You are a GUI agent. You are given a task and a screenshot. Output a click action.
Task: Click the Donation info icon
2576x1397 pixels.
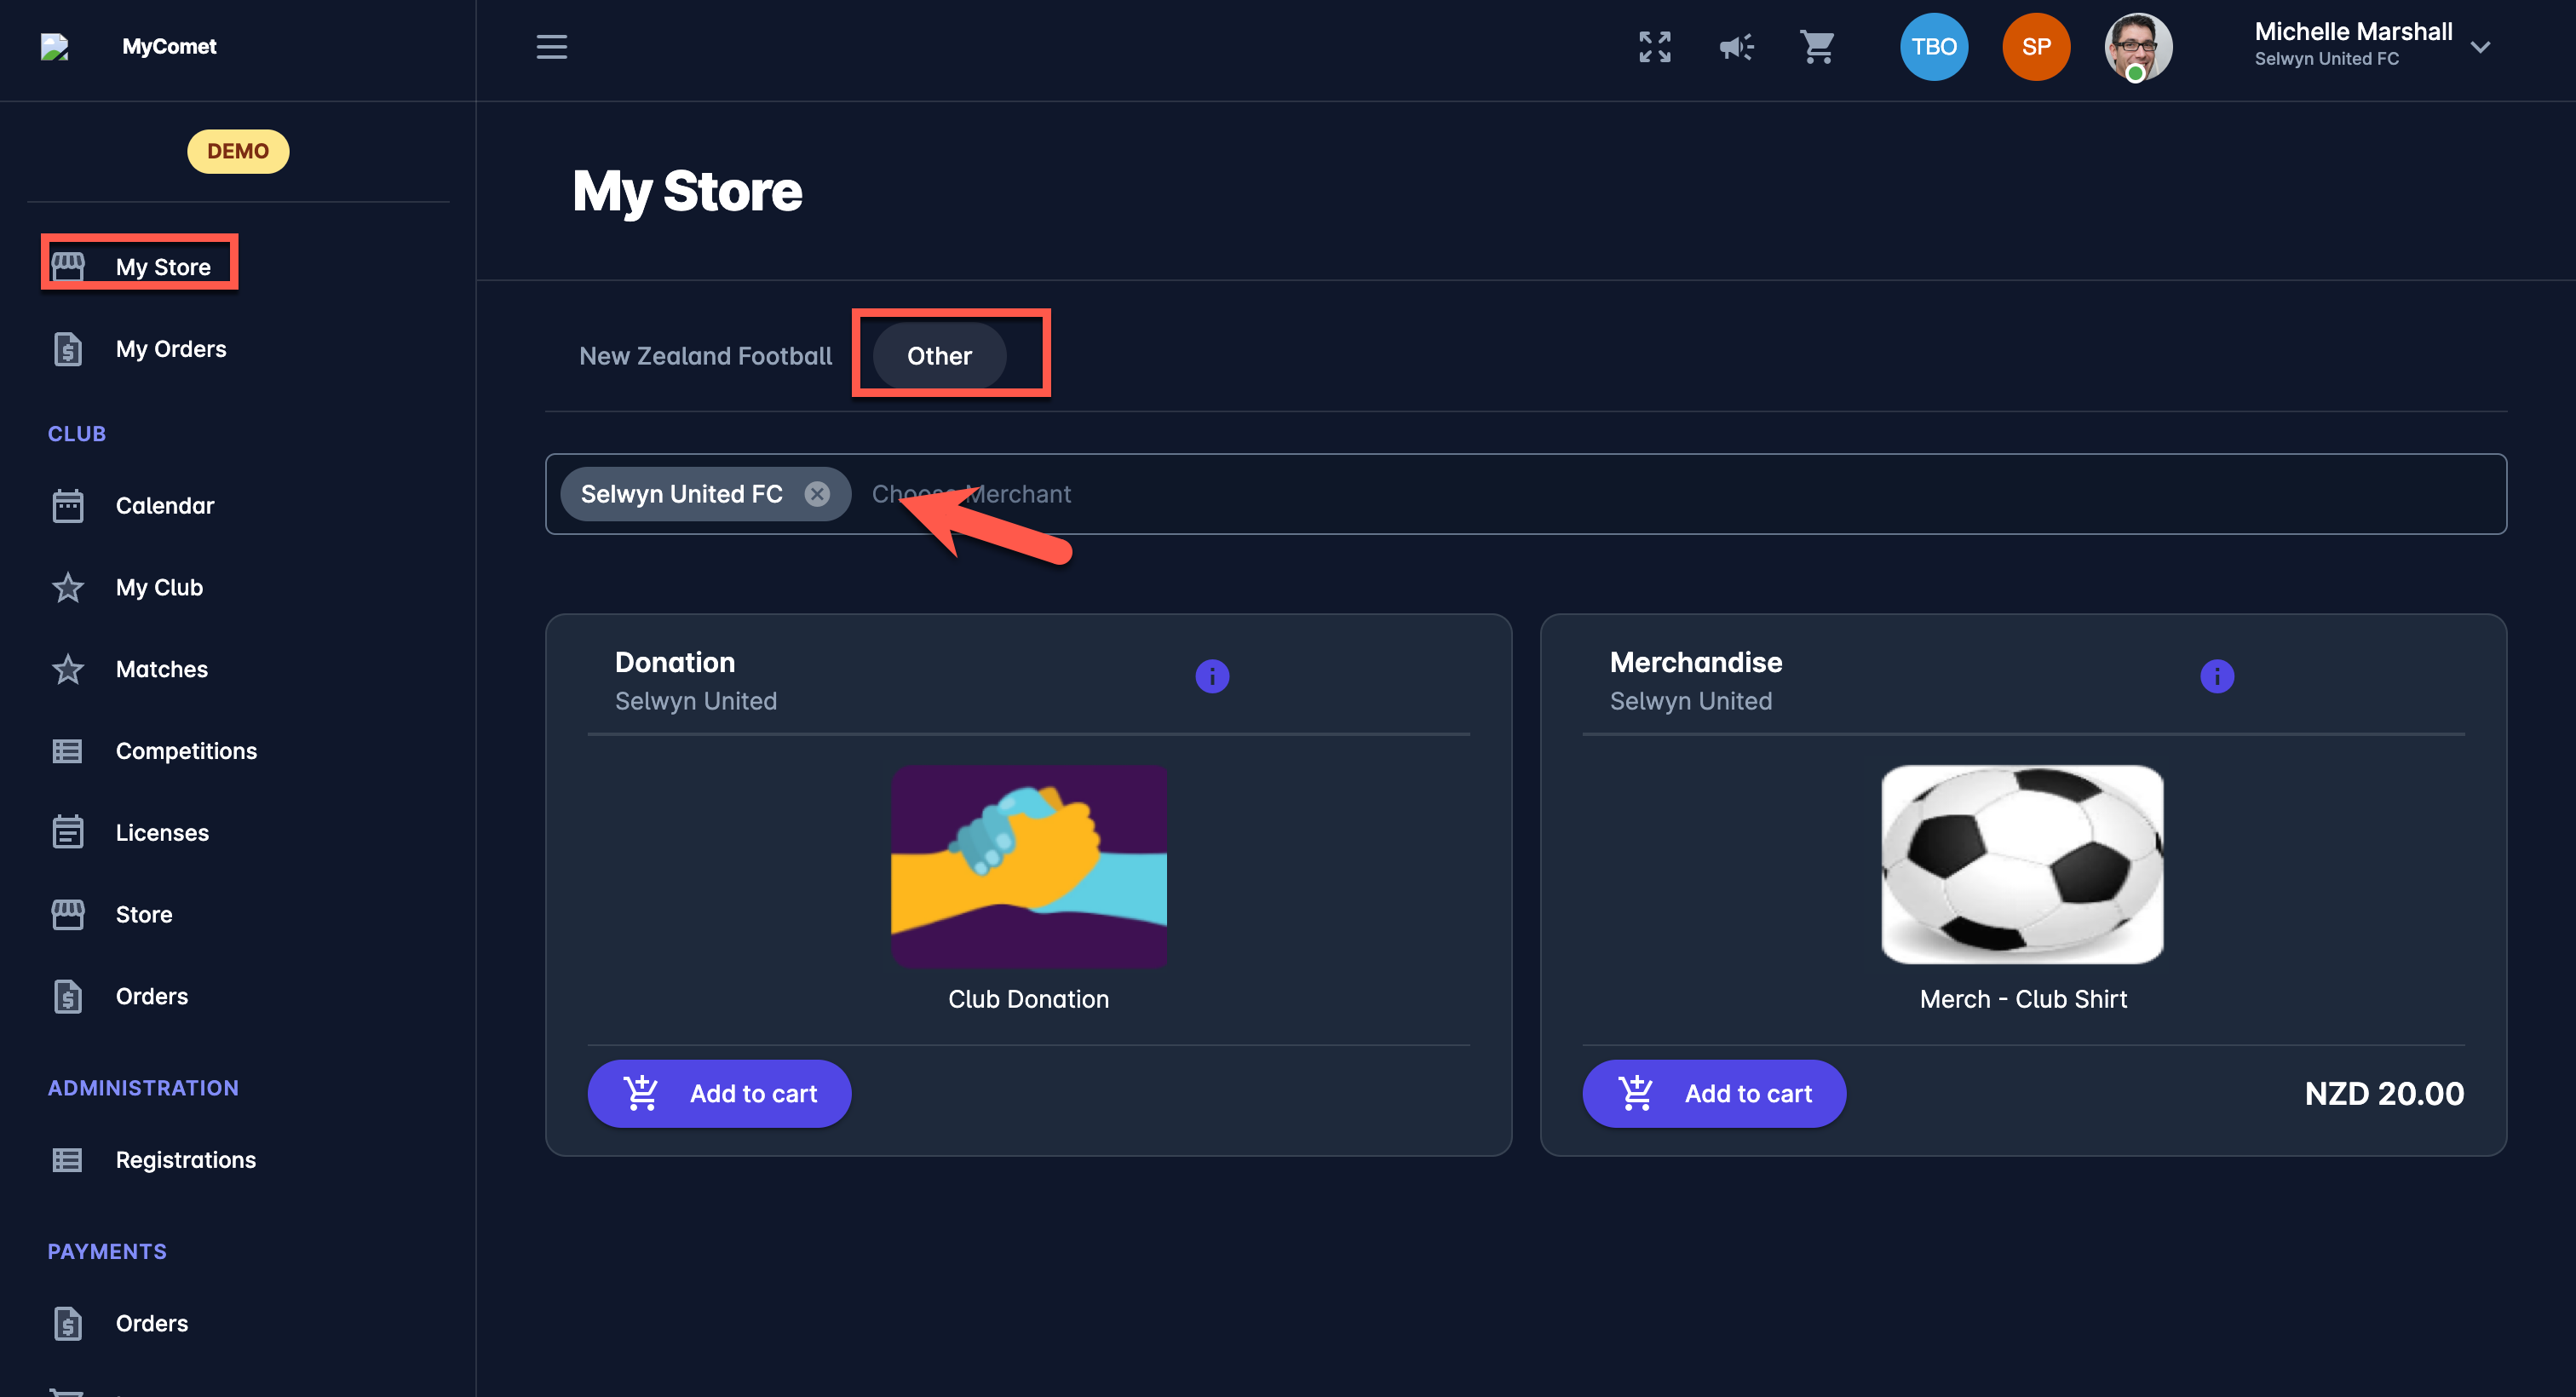point(1212,676)
